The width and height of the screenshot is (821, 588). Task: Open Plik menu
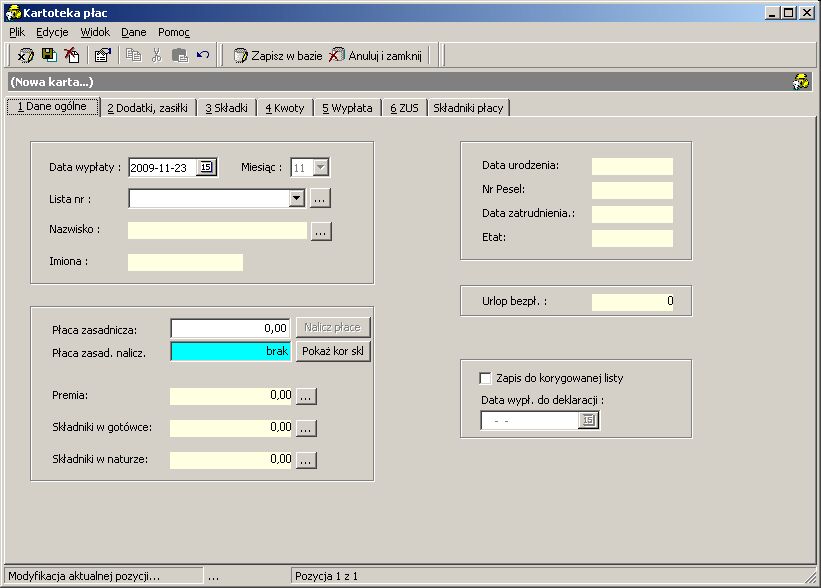(x=17, y=32)
